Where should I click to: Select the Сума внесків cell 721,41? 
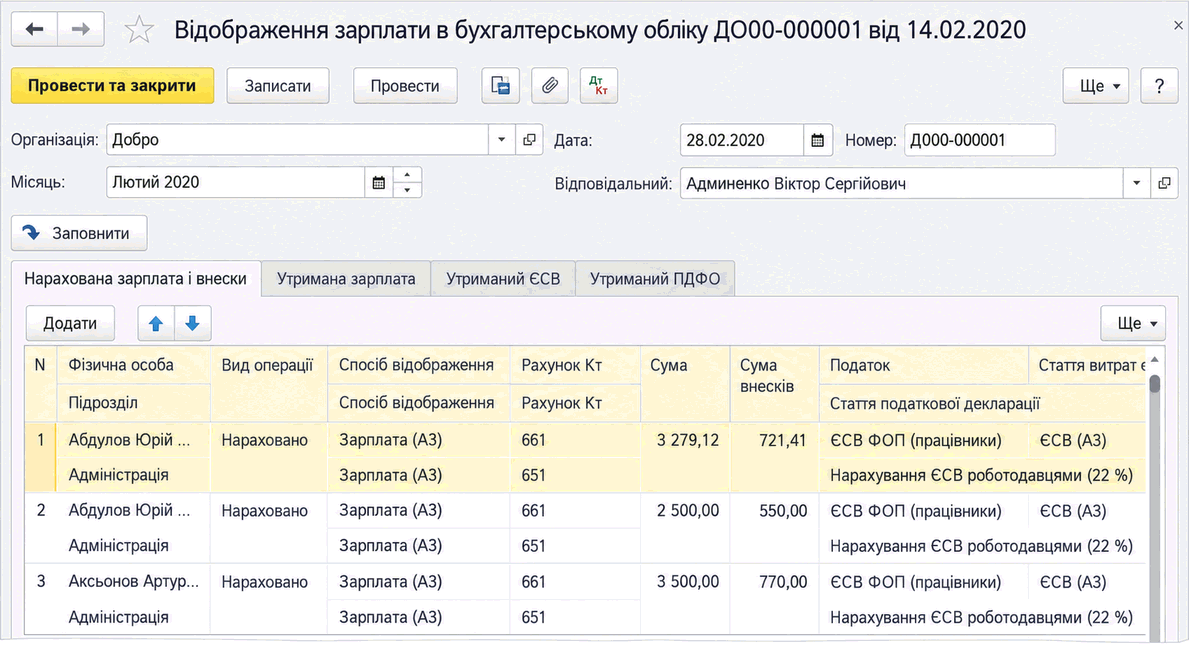(775, 441)
